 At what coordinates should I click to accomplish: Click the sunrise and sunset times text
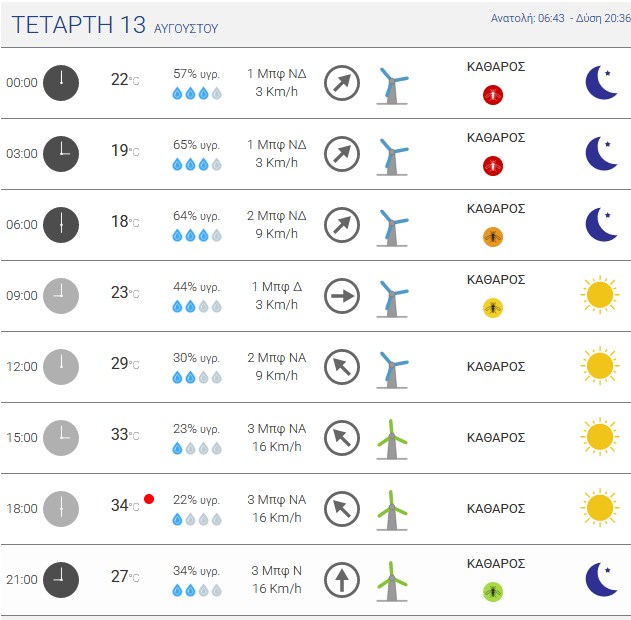pyautogui.click(x=561, y=18)
